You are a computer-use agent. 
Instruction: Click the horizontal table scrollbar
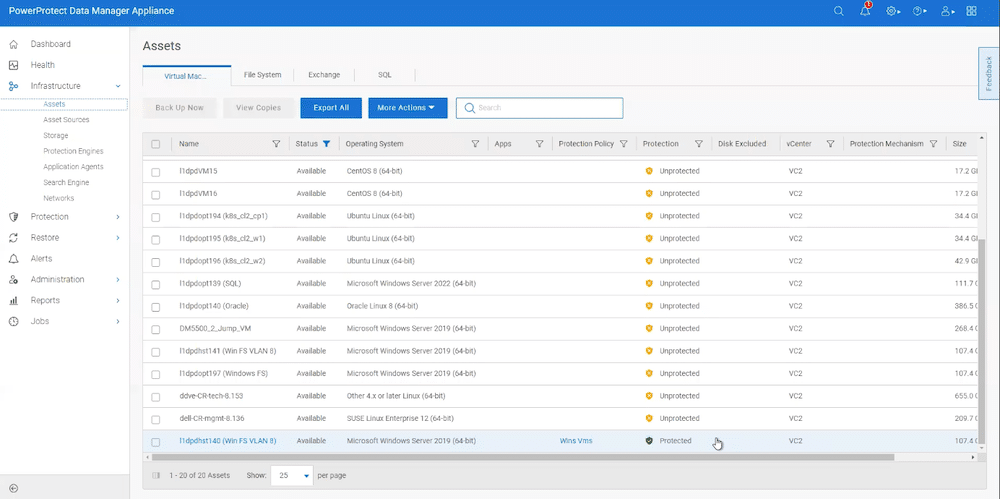click(523, 457)
